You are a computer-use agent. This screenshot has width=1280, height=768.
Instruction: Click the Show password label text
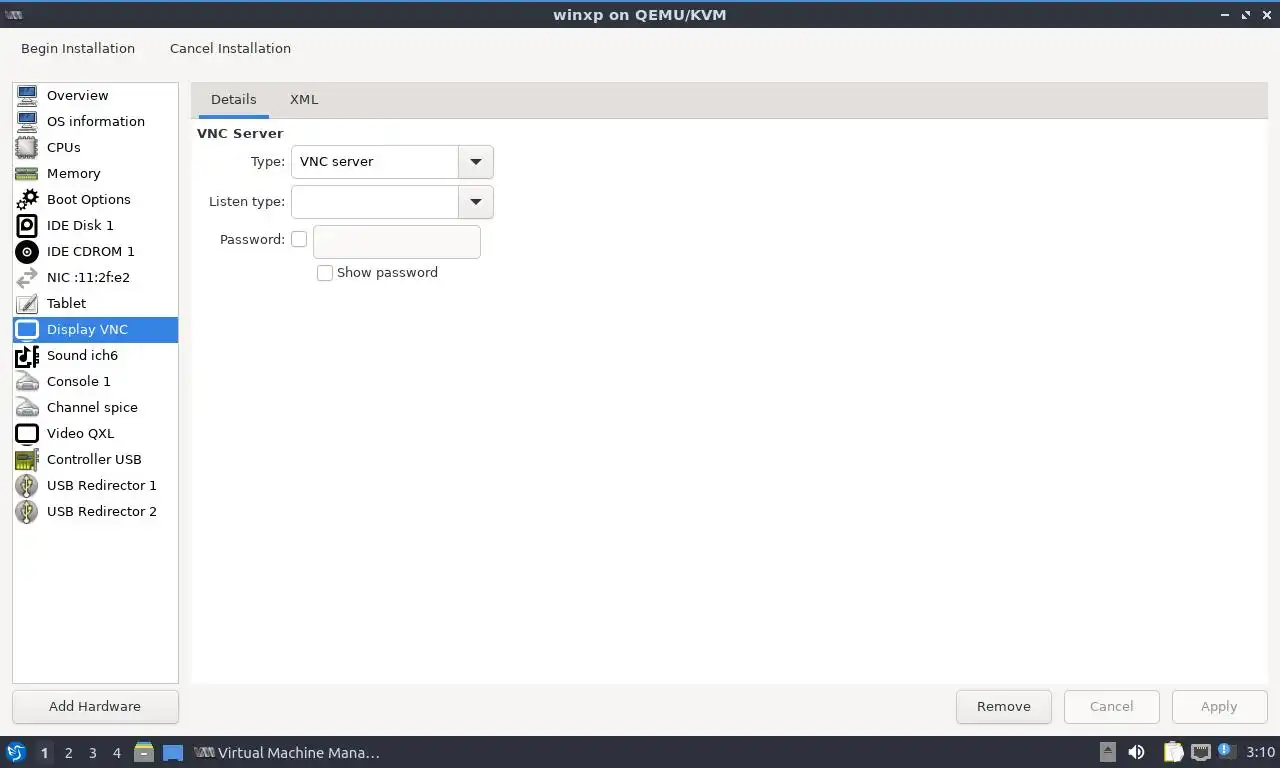pos(388,272)
